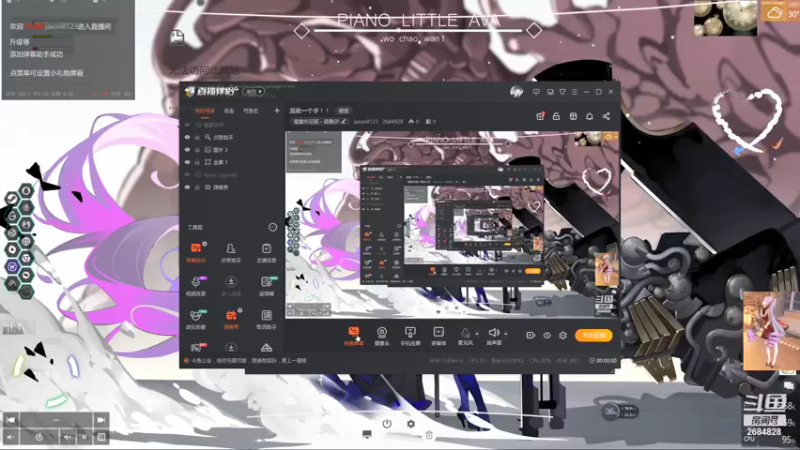
Task: Toggle lock on 点歌助手 layer
Action: point(197,137)
